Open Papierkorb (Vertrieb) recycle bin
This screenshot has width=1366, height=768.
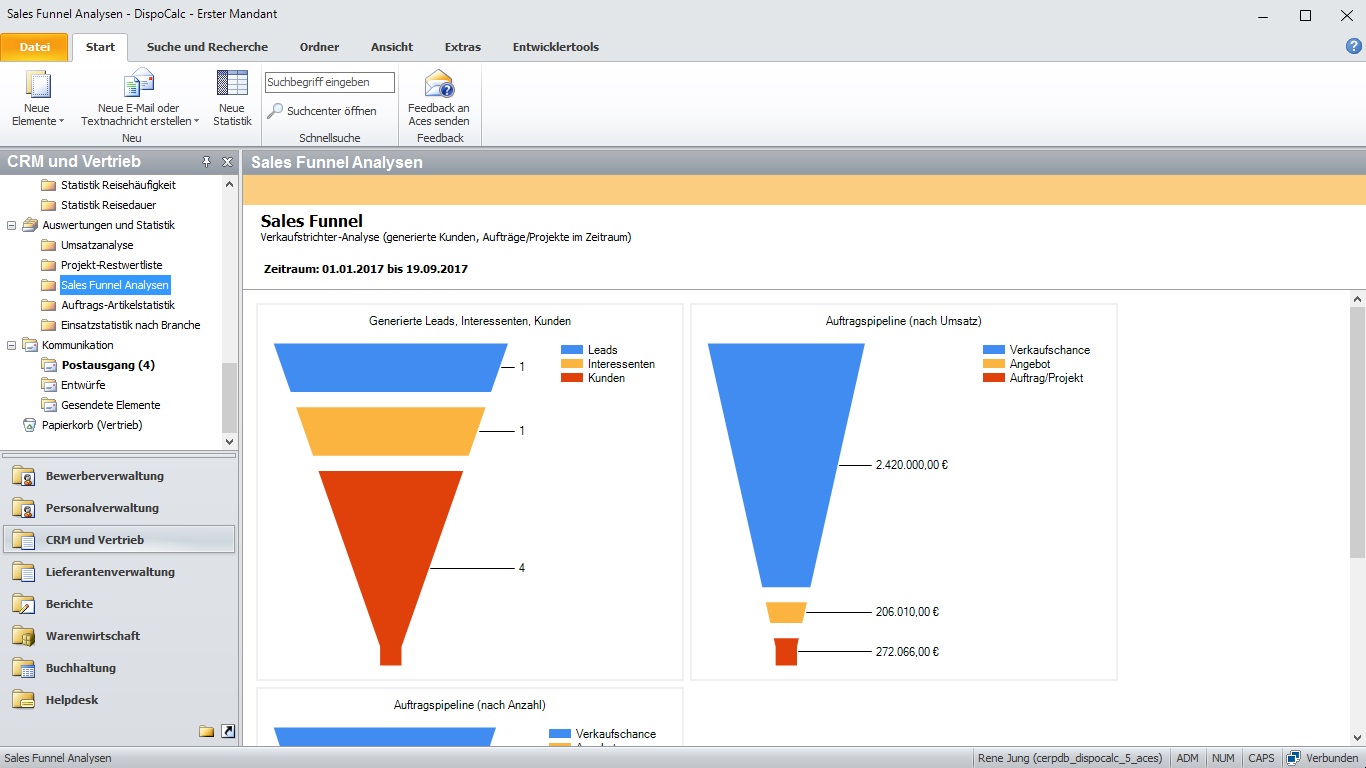(x=92, y=425)
